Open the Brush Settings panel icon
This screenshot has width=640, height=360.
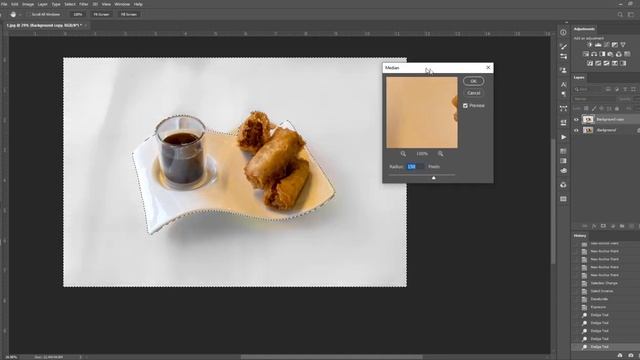point(563,47)
